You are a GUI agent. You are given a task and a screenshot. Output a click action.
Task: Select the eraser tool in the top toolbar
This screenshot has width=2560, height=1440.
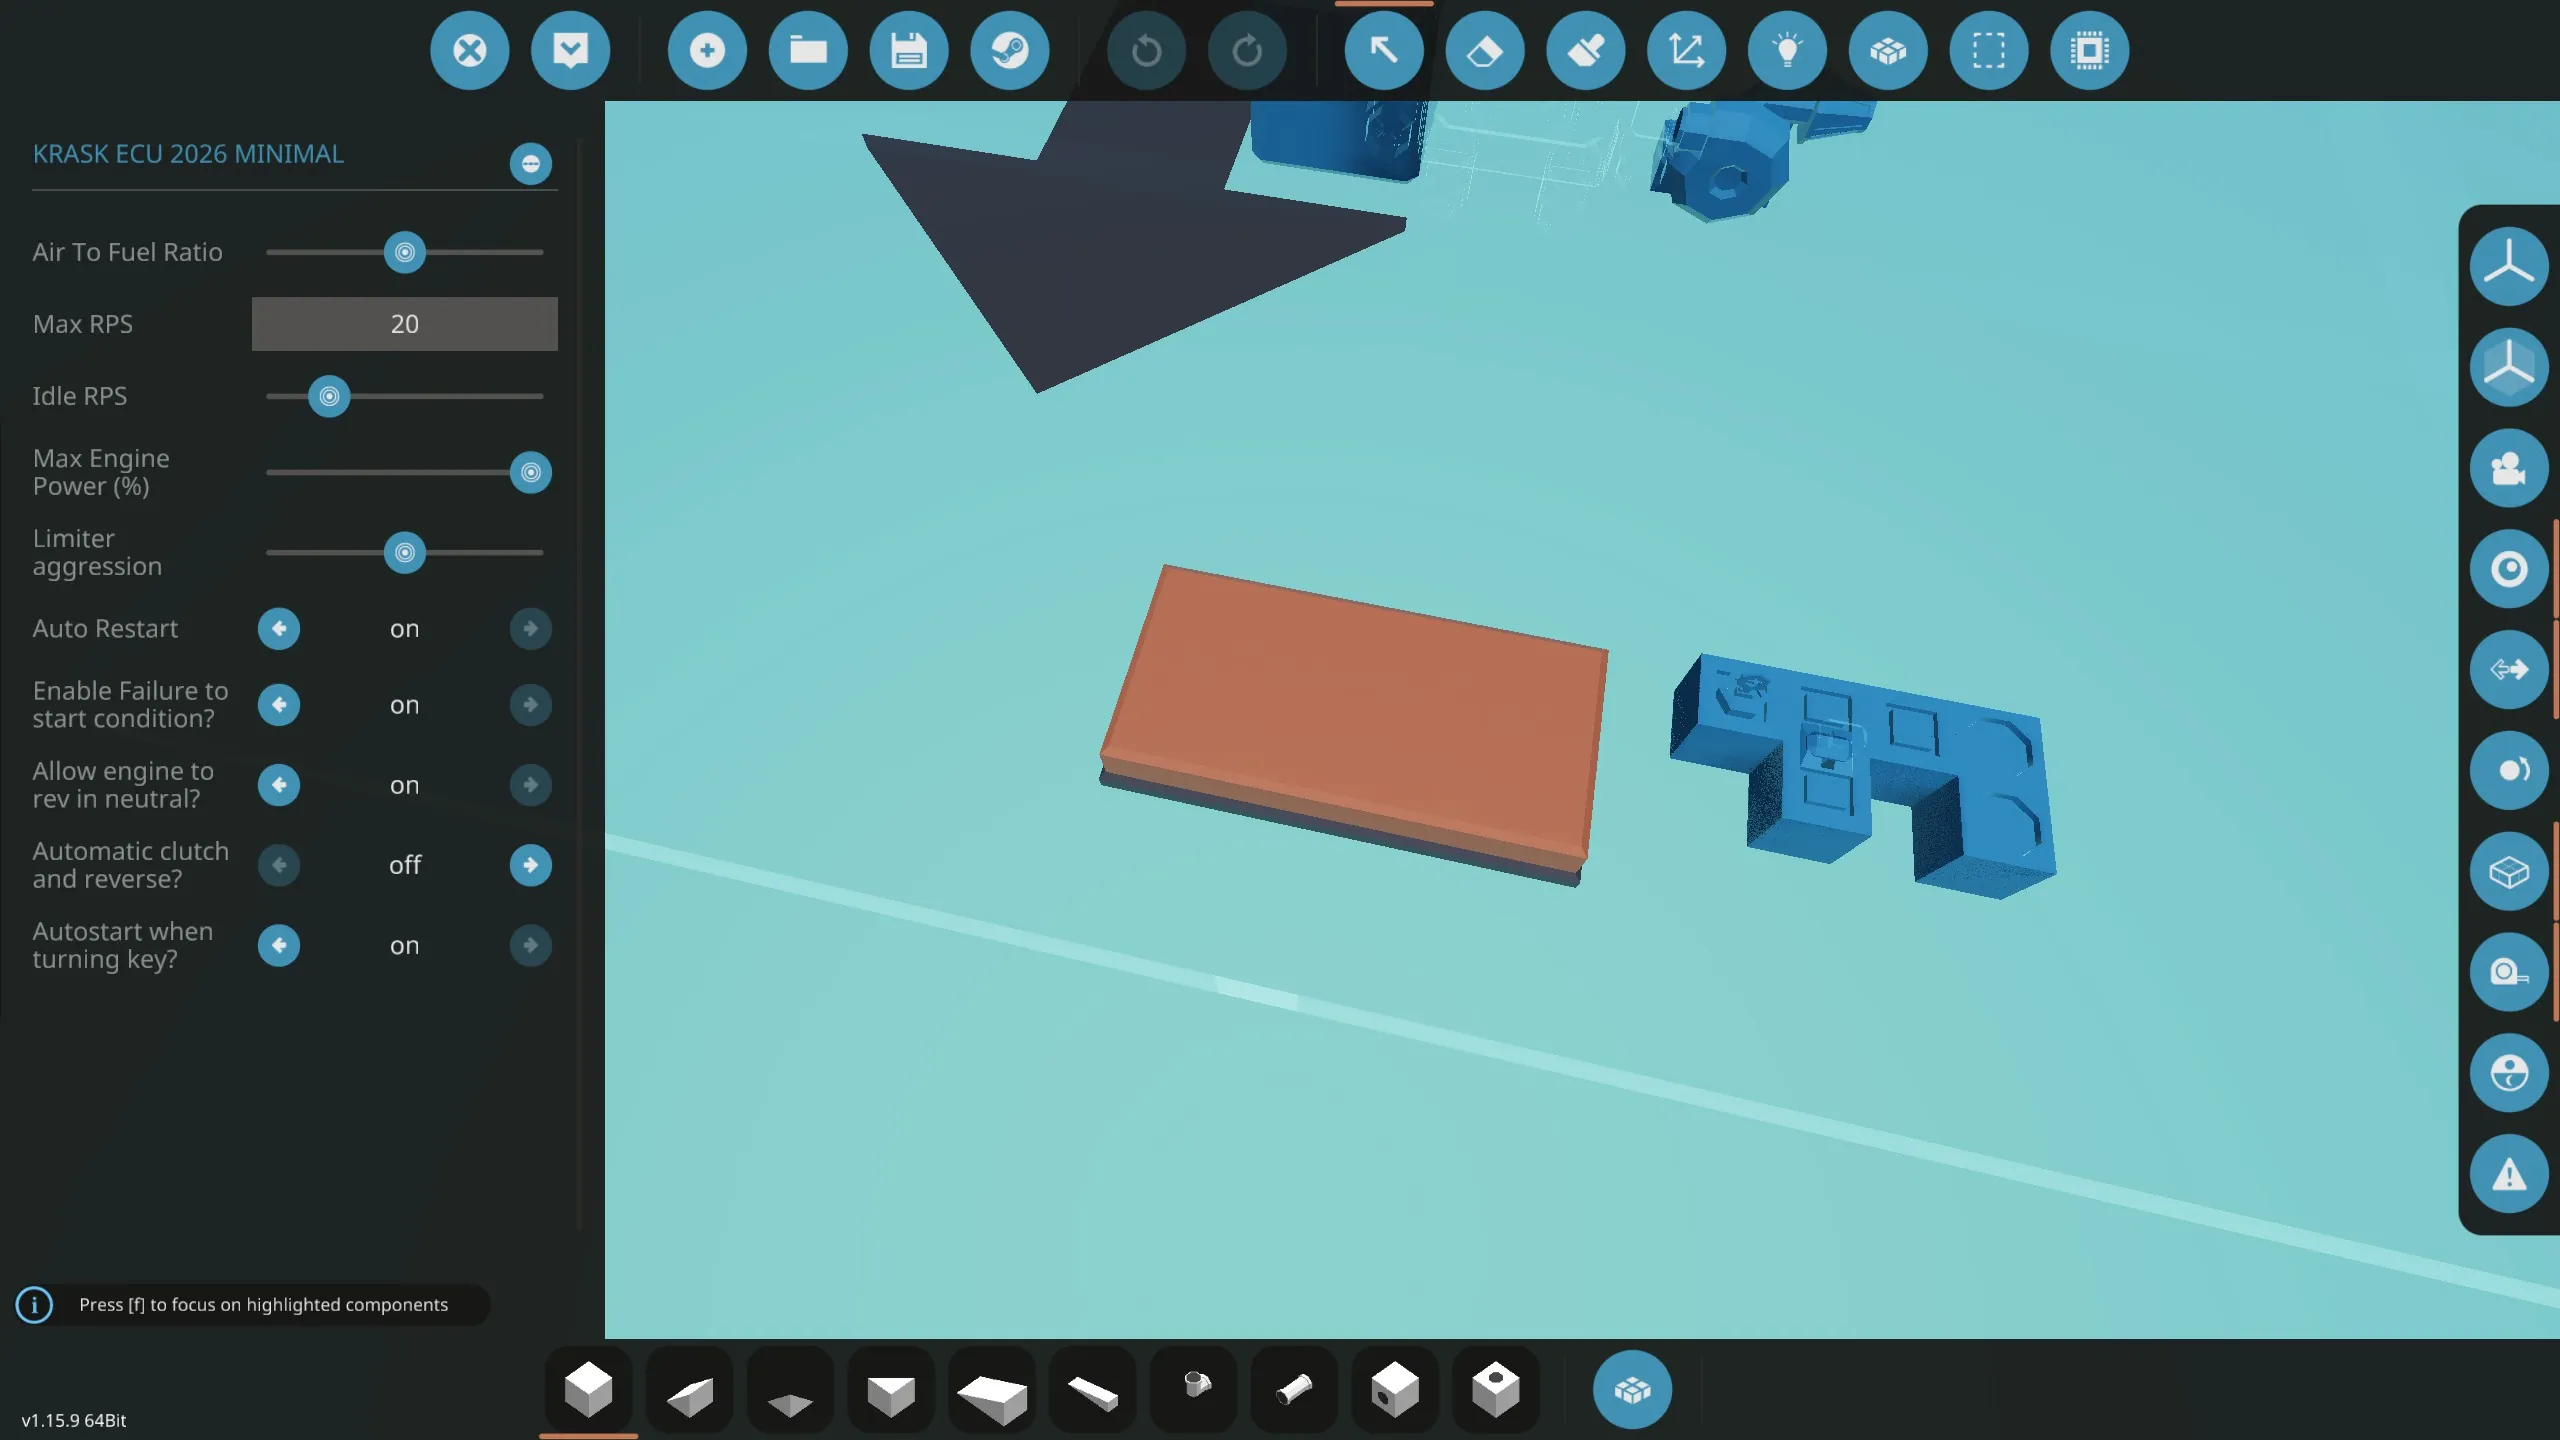1484,50
